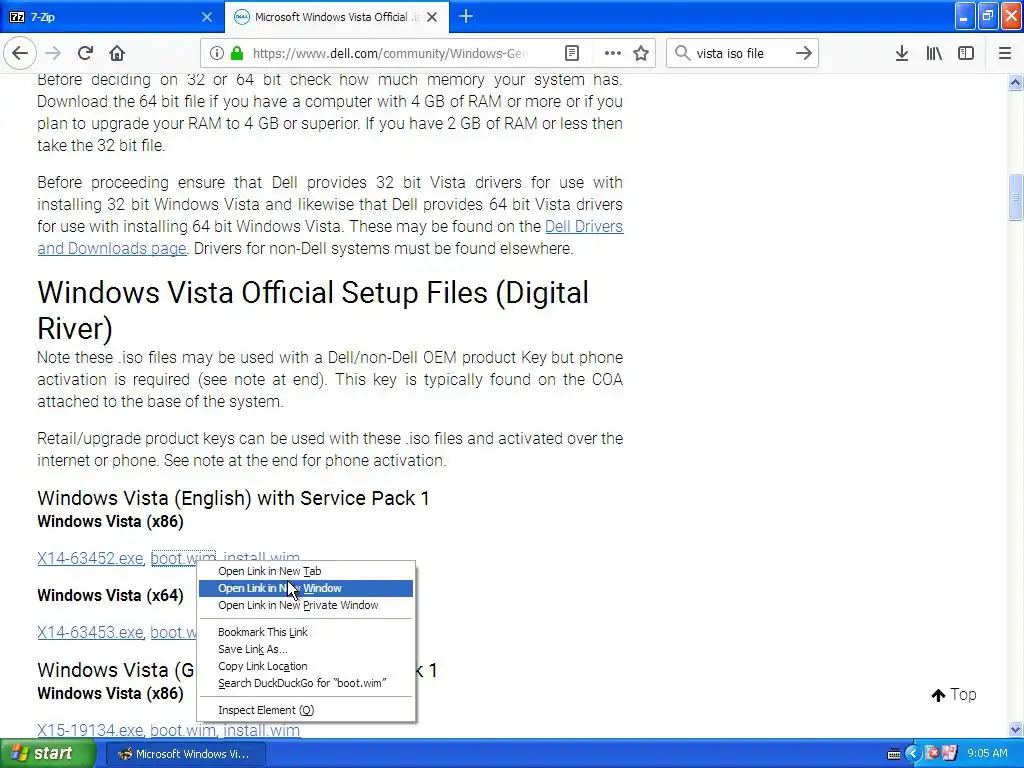This screenshot has height=768, width=1024.
Task: Bookmark this page with the star
Action: click(x=641, y=53)
